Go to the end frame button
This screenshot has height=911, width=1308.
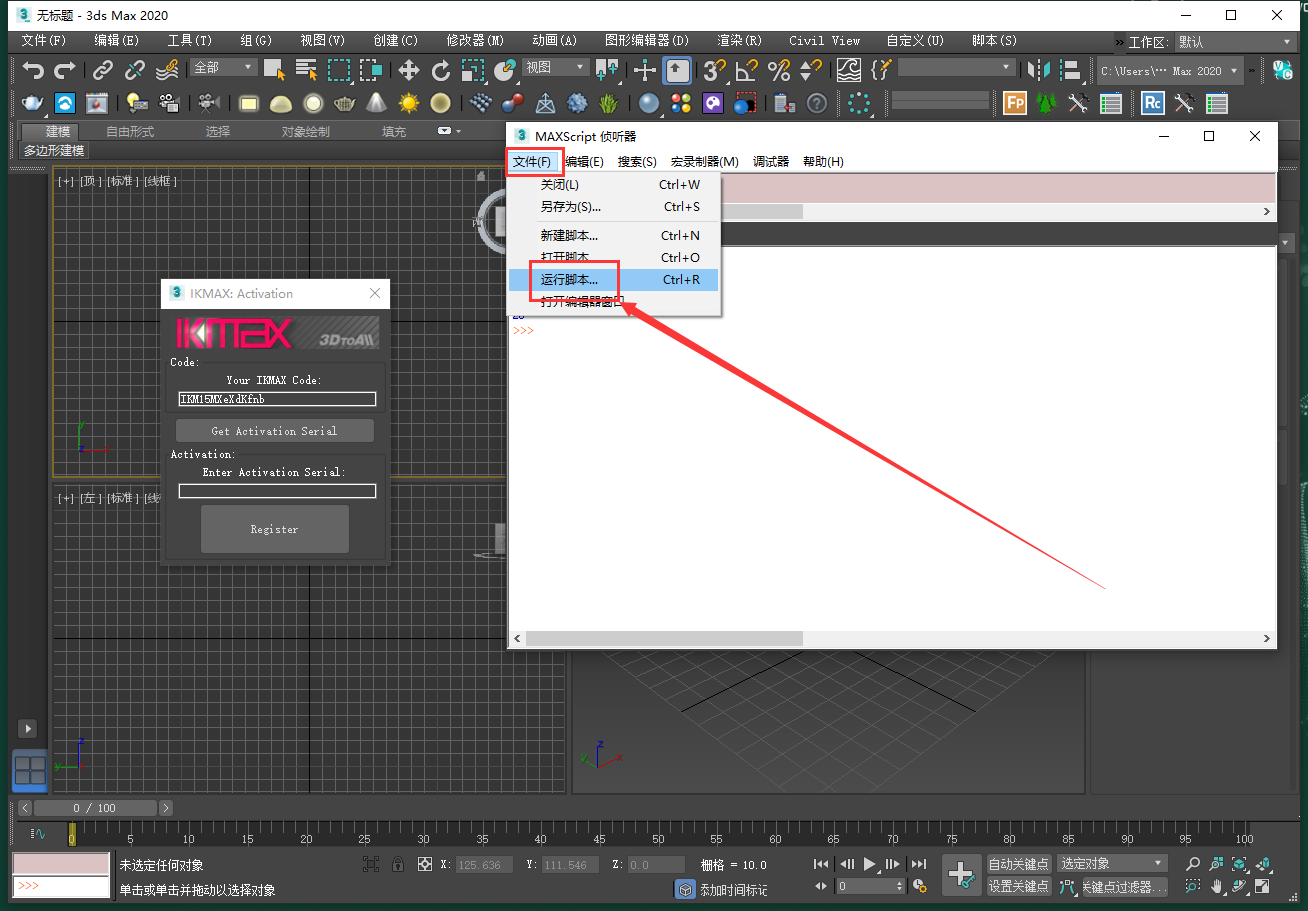pos(918,864)
